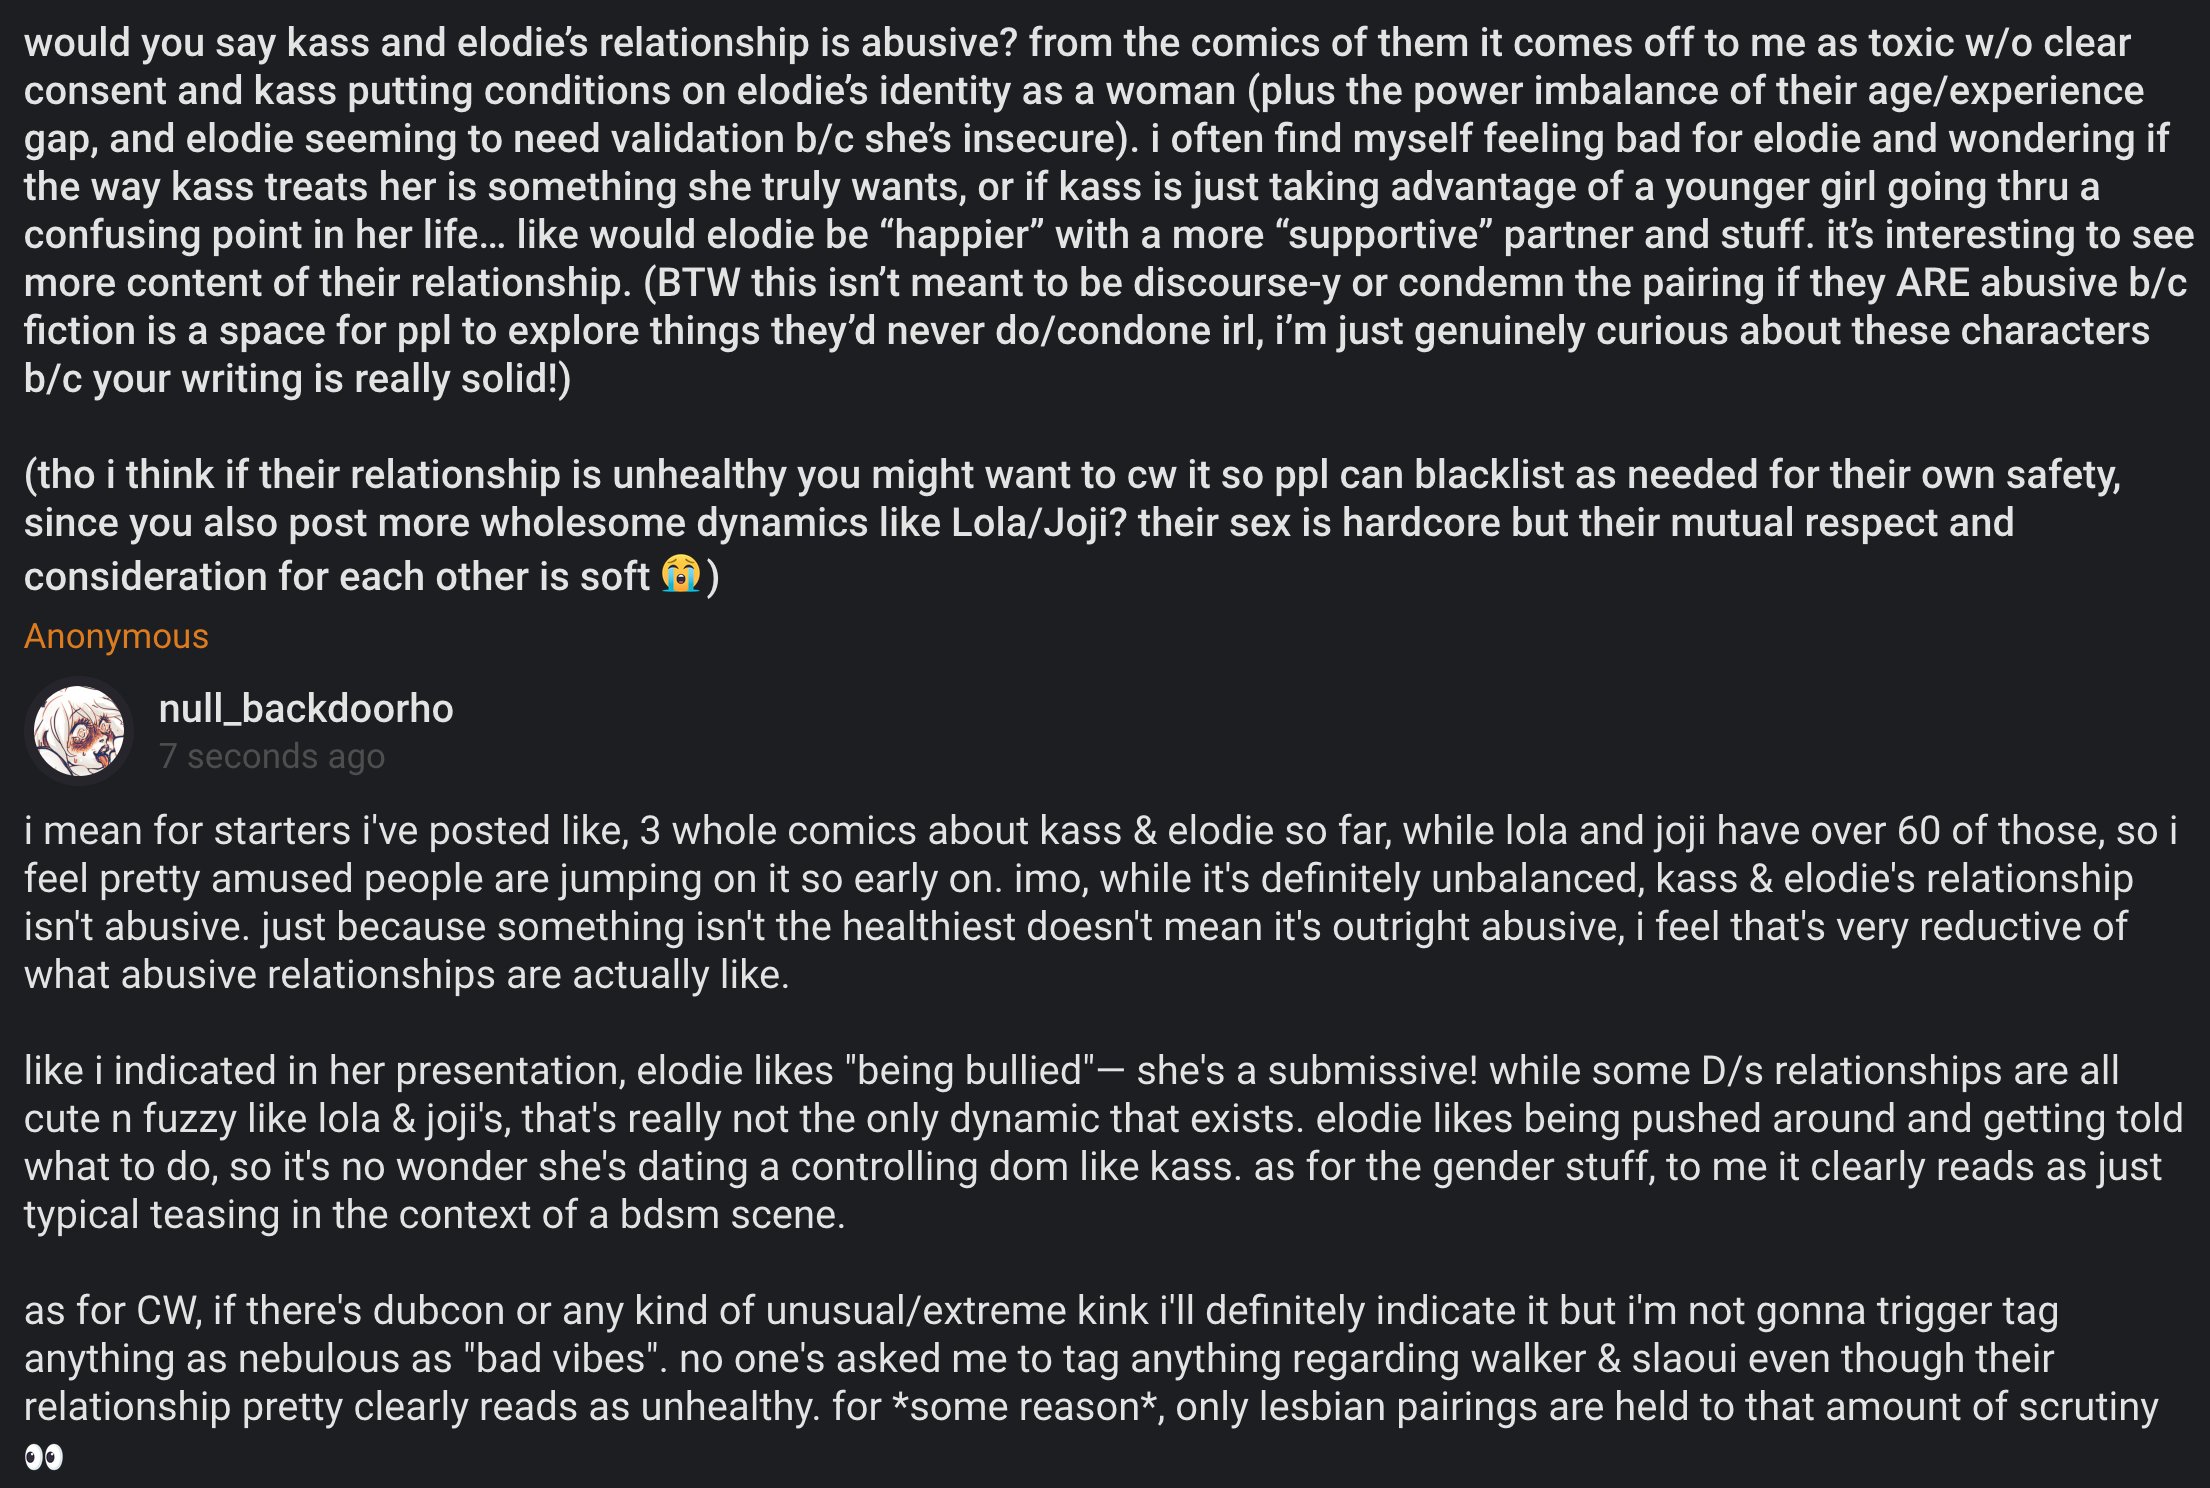Click the reply paragraph starting "like i indicated"

click(x=1100, y=1142)
